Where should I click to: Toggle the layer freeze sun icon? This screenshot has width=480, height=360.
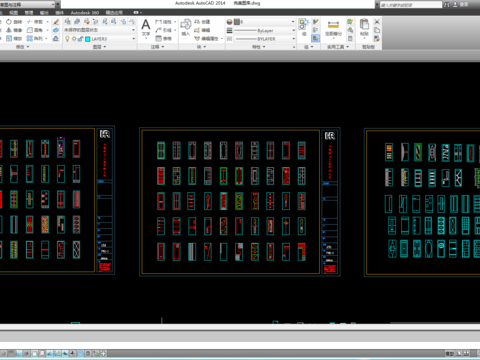click(74, 39)
